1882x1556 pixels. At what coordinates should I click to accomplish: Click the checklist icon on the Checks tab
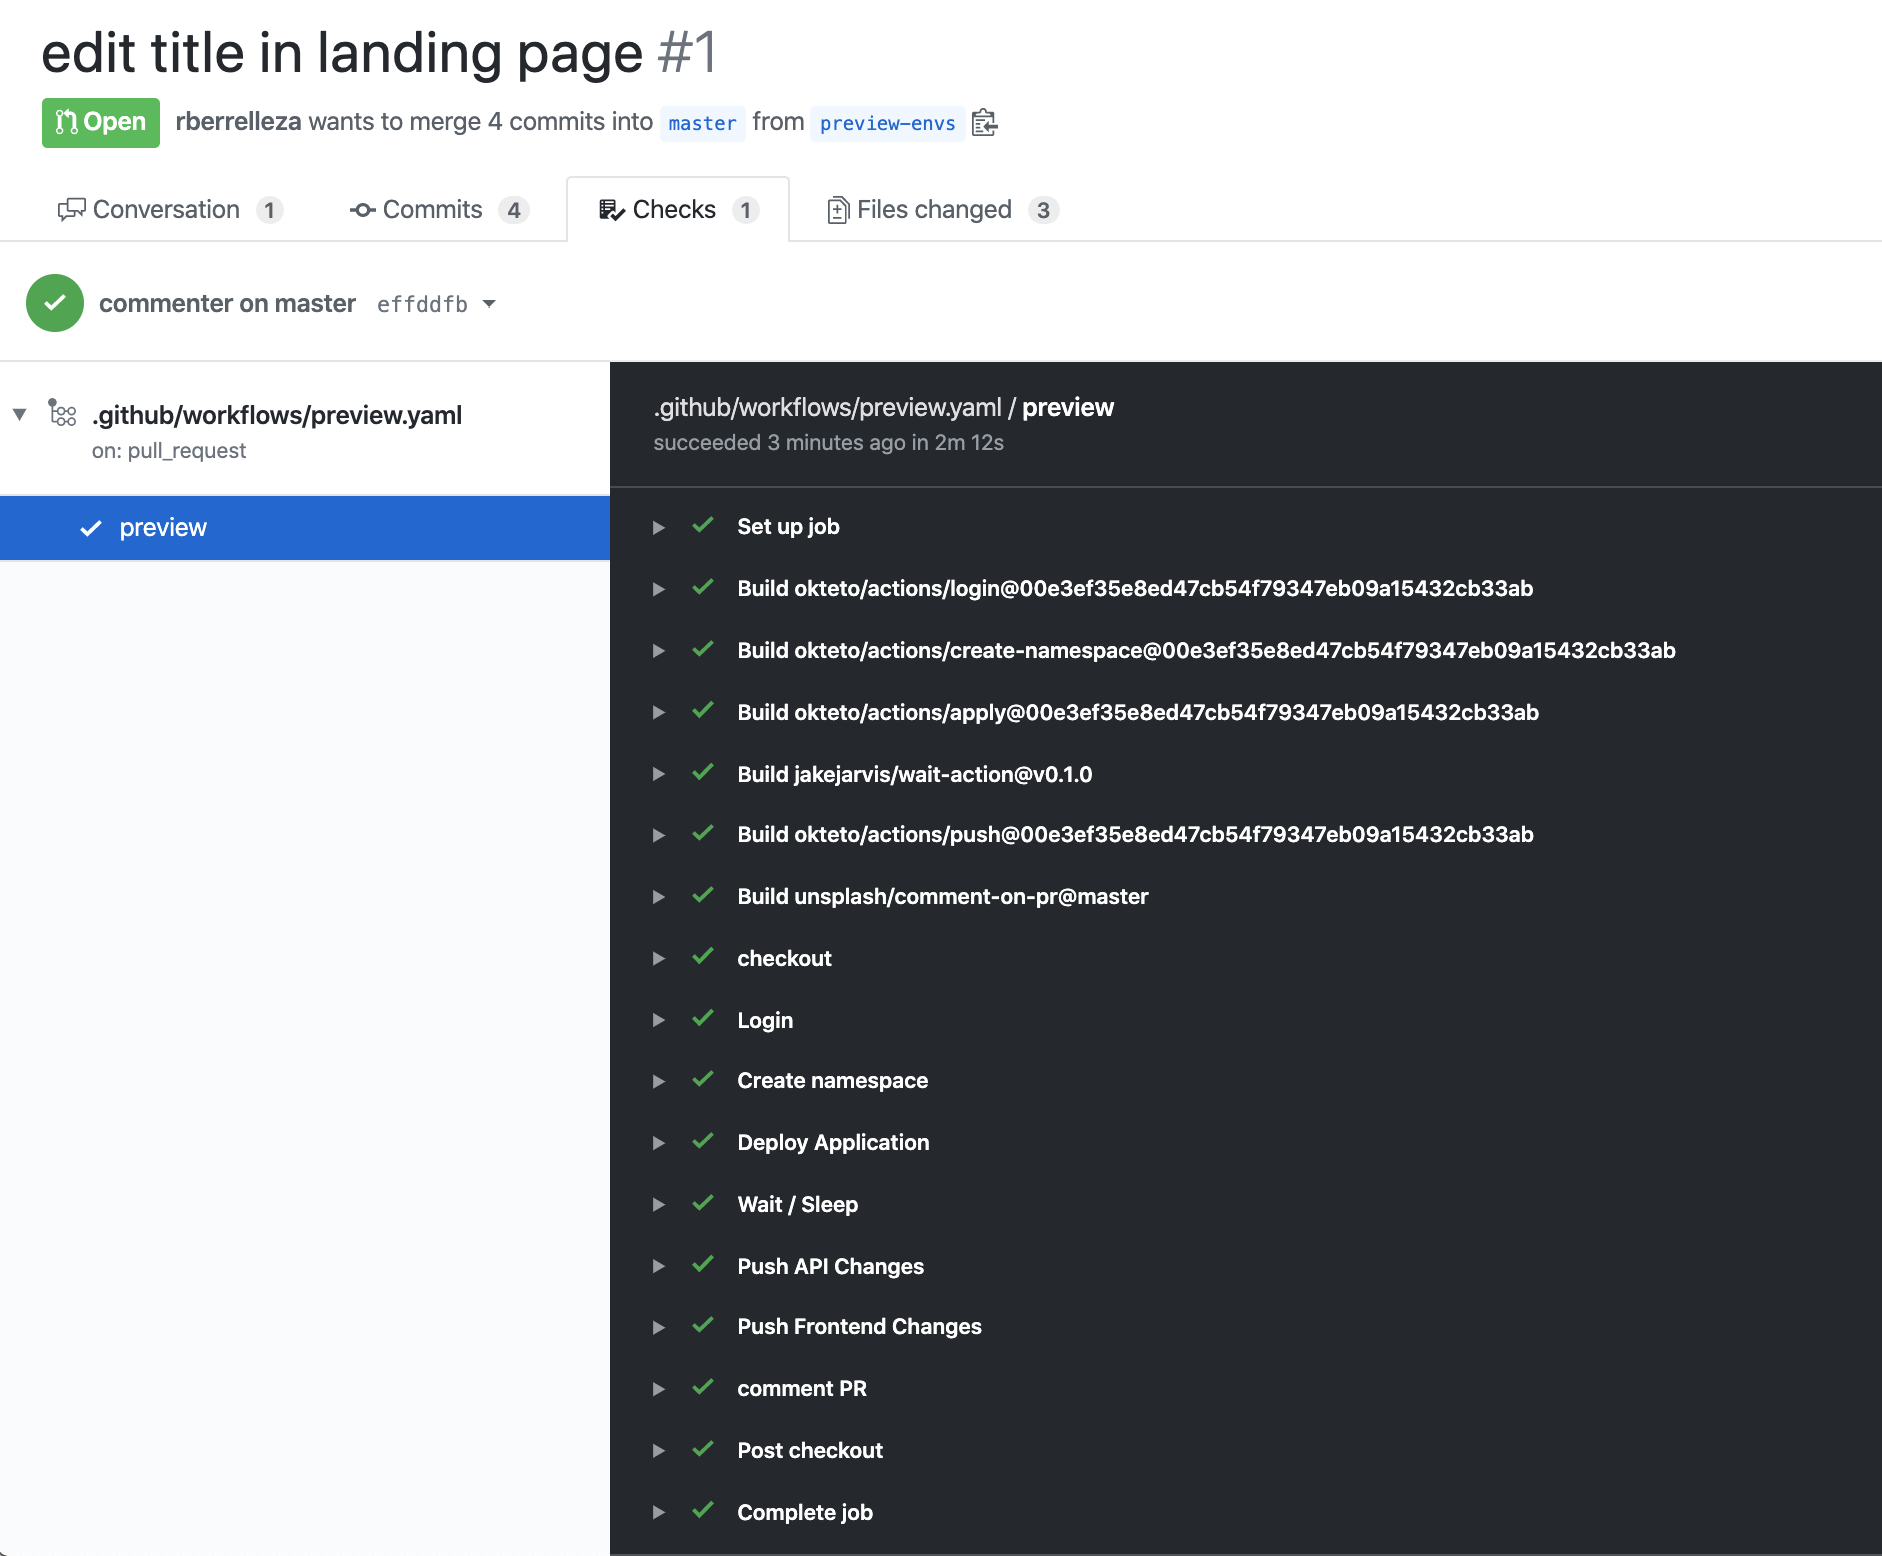(611, 209)
